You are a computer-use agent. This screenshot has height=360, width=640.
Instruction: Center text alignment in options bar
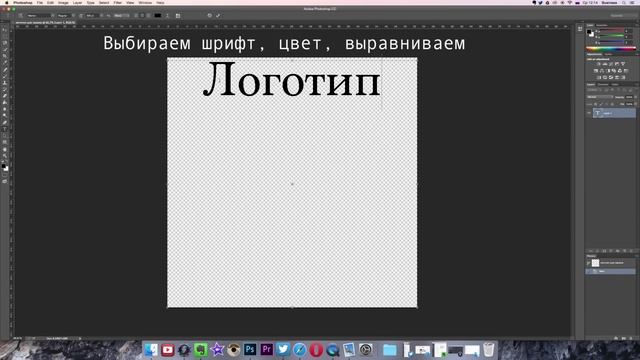[x=142, y=16]
